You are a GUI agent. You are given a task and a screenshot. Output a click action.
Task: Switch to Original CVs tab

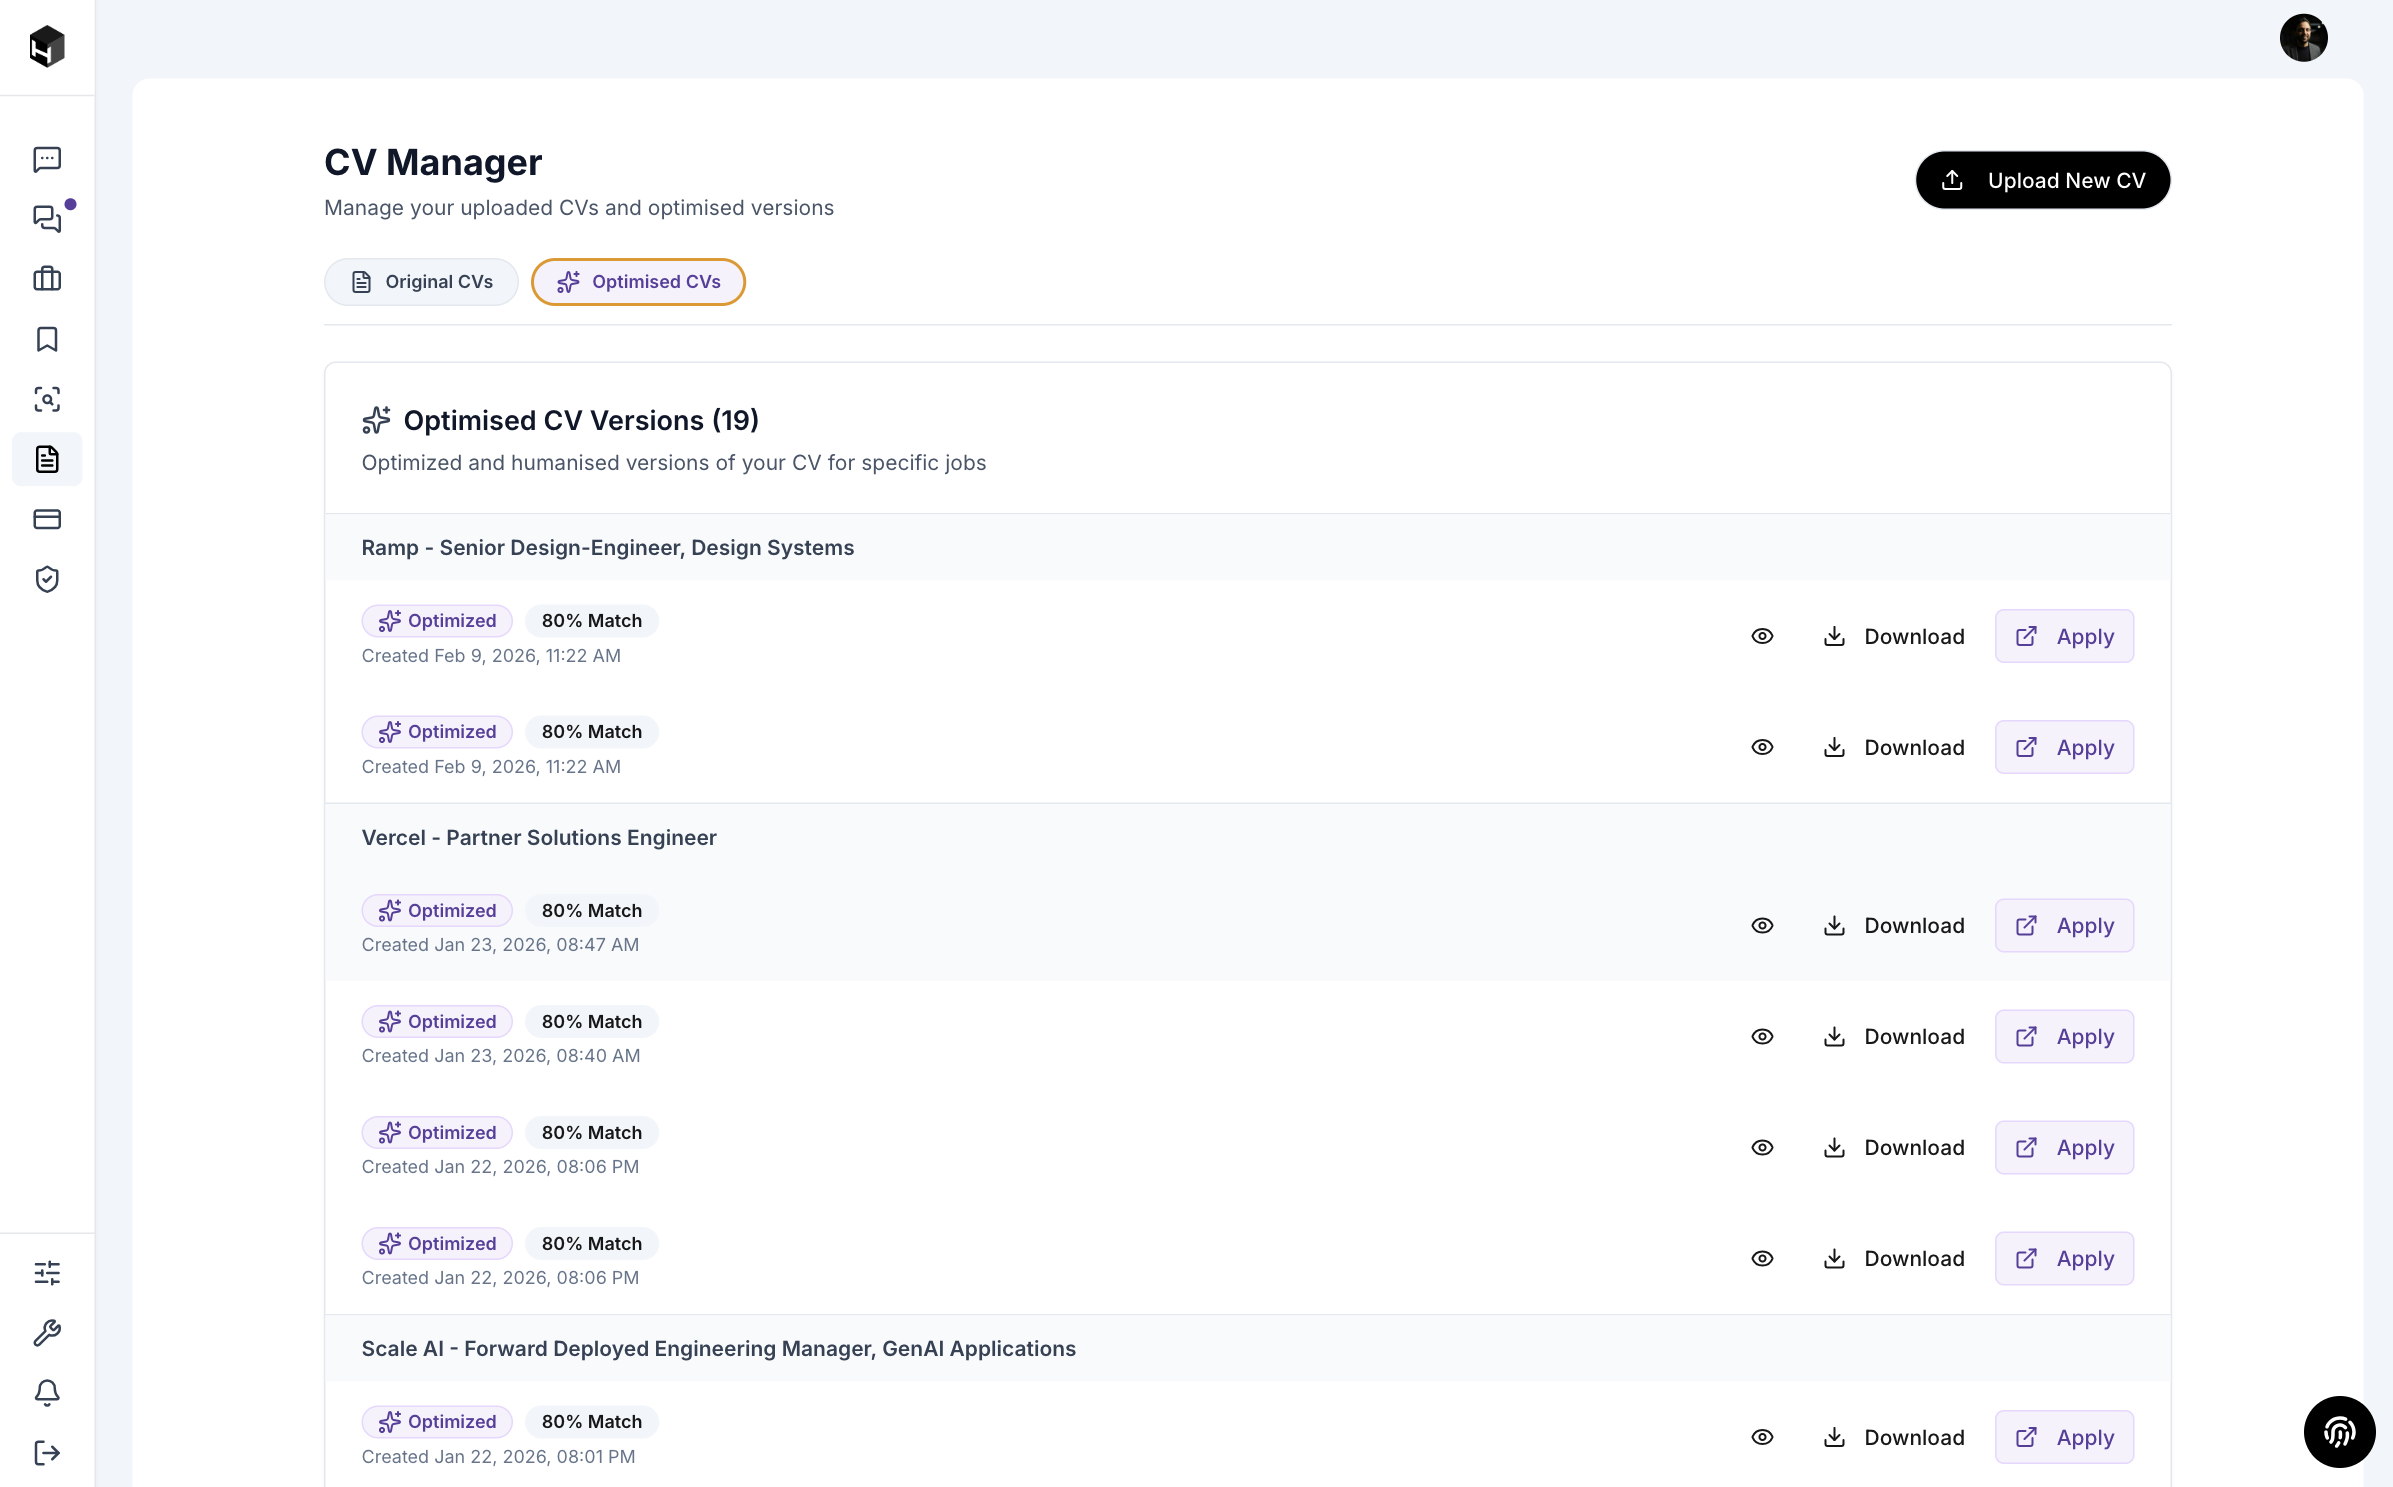(421, 282)
